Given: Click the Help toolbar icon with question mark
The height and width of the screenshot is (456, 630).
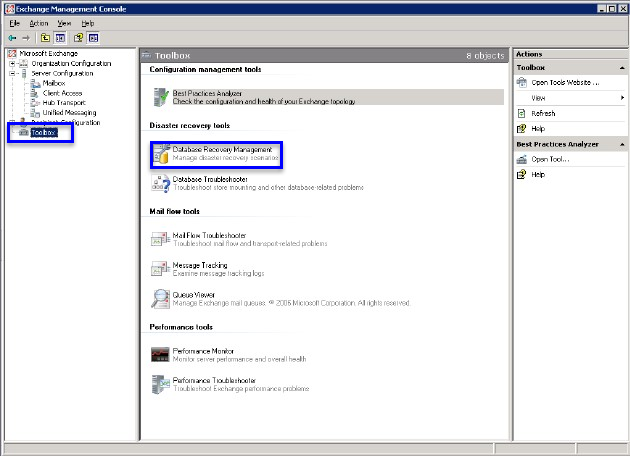Looking at the screenshot, I should click(78, 38).
